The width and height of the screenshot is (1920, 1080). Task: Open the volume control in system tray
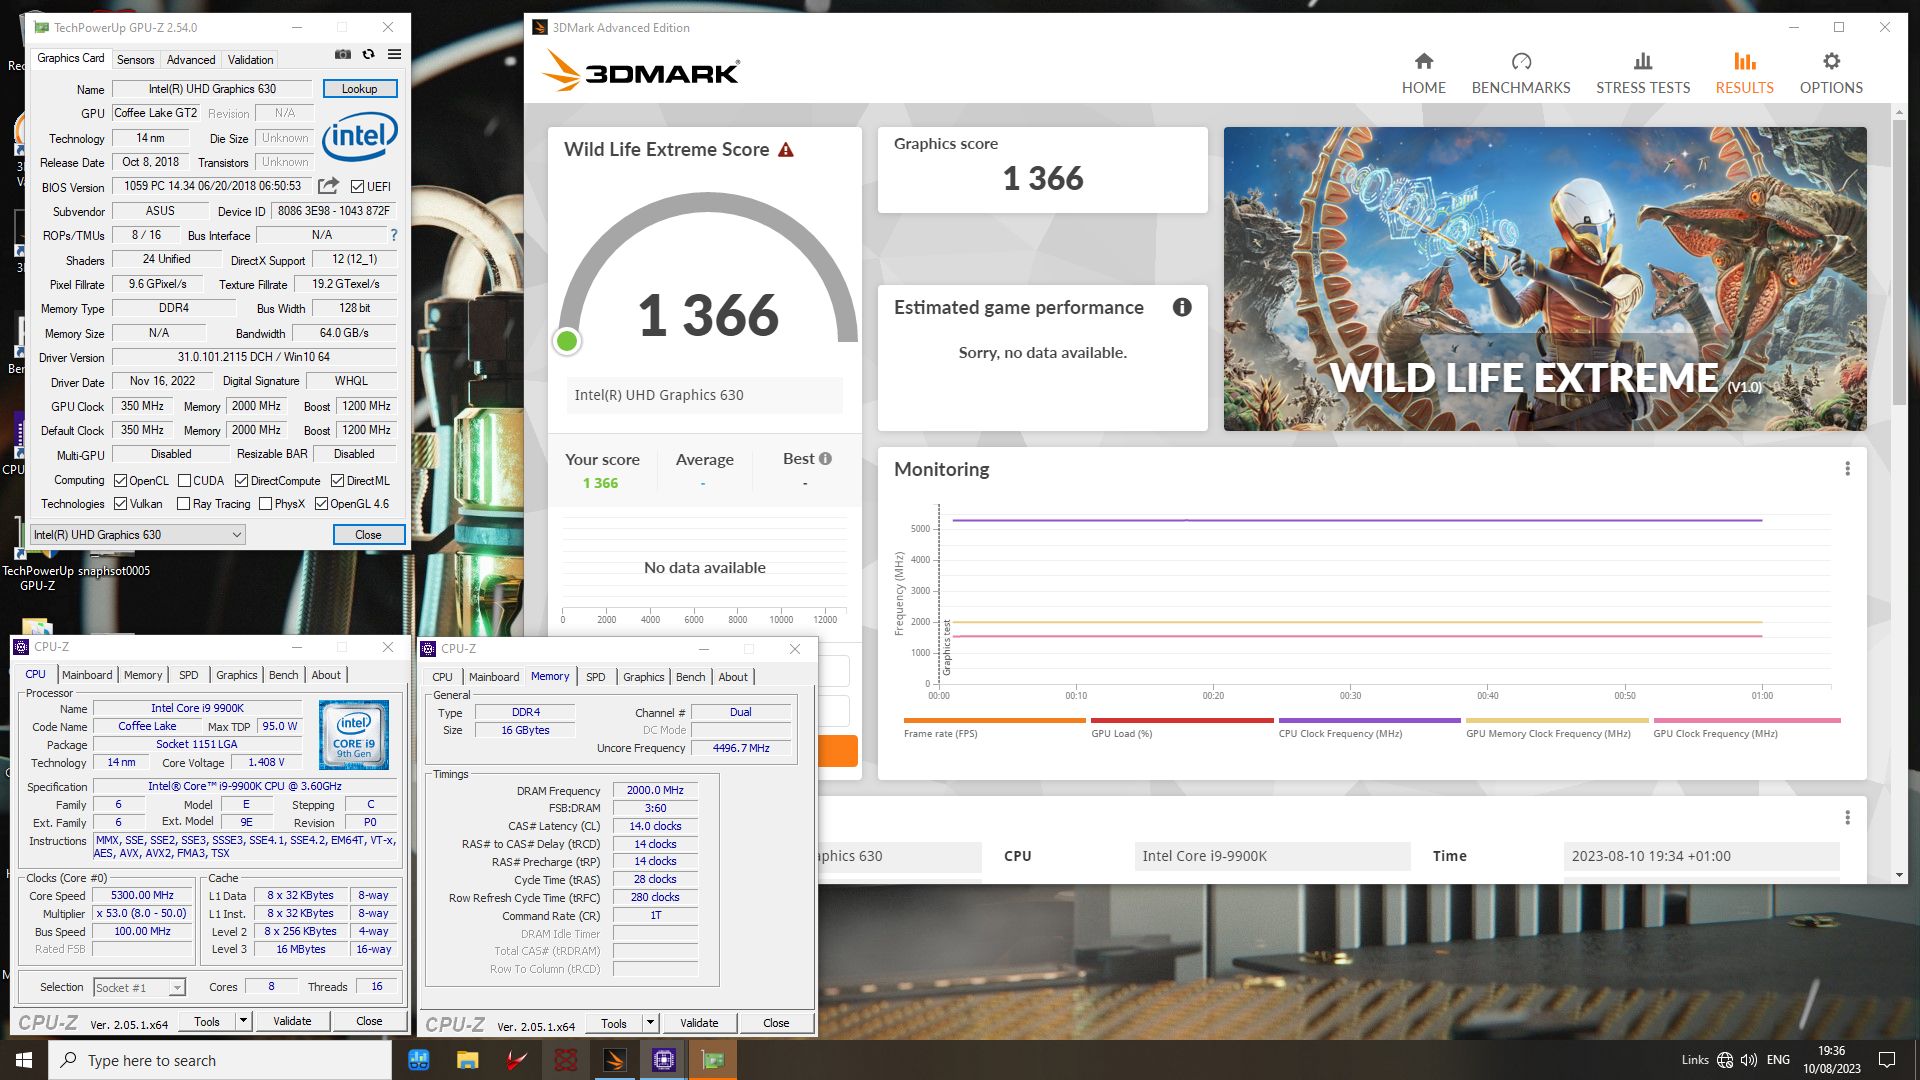(1749, 1060)
